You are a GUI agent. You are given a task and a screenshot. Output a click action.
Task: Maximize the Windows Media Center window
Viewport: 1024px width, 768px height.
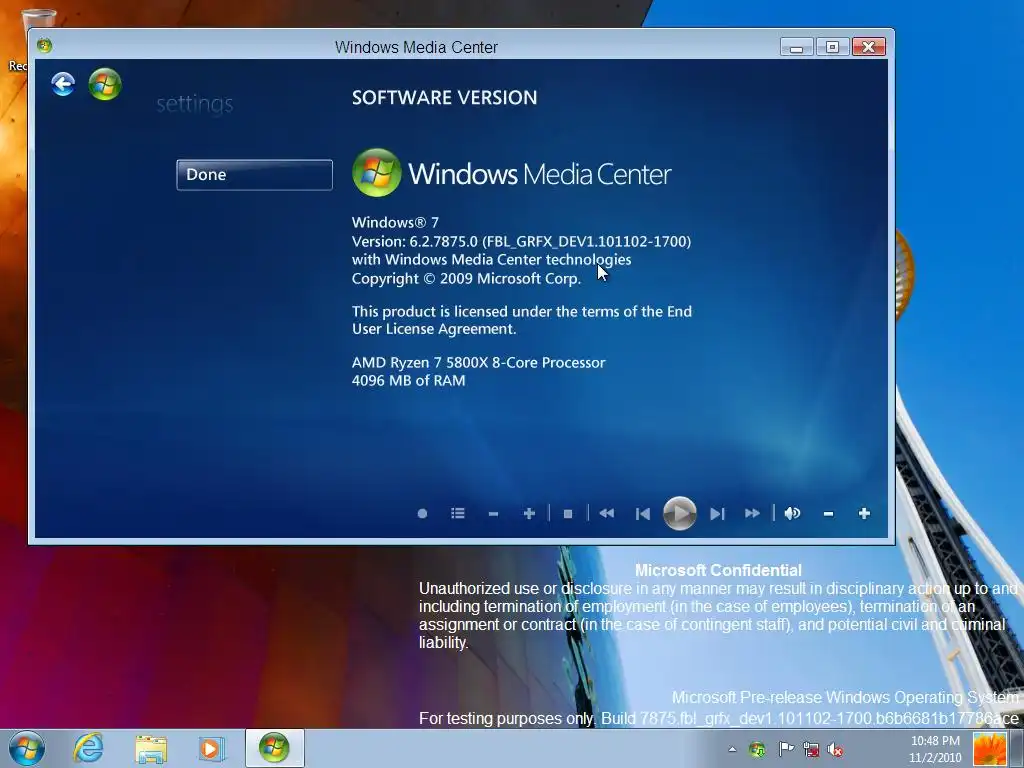tap(832, 47)
